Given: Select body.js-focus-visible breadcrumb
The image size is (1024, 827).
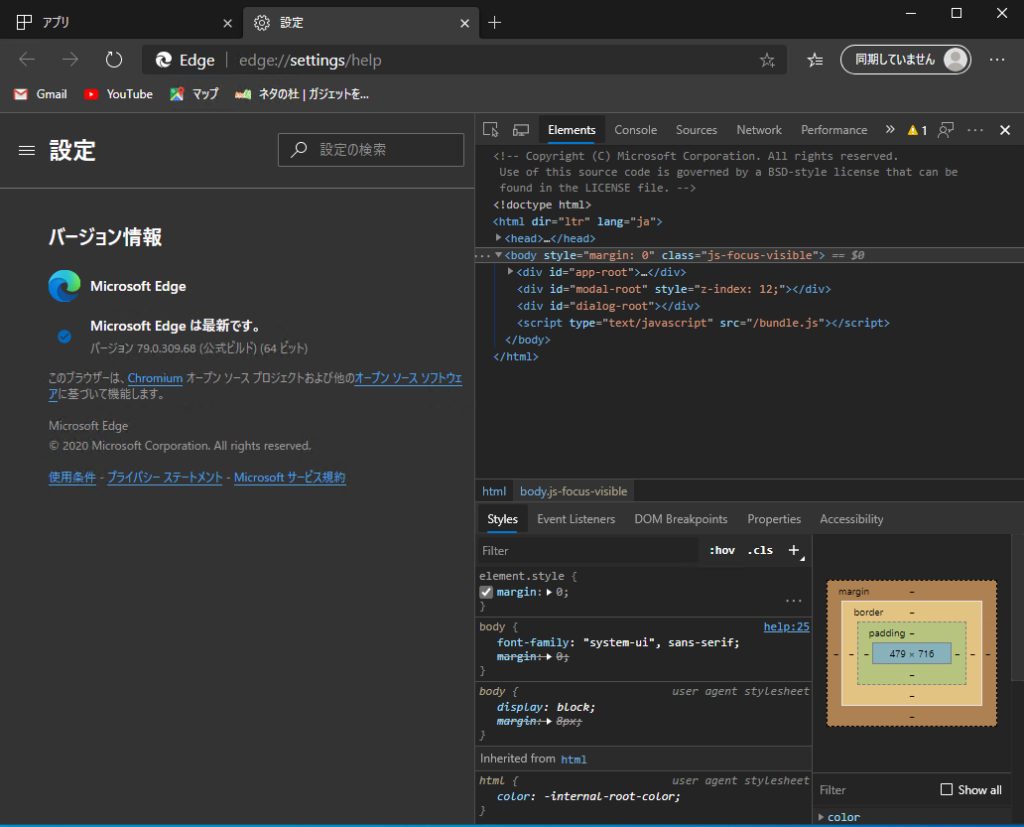Looking at the screenshot, I should coord(573,491).
